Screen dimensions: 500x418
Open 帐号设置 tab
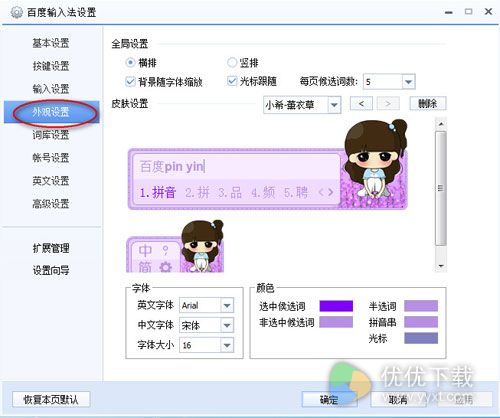[51, 158]
